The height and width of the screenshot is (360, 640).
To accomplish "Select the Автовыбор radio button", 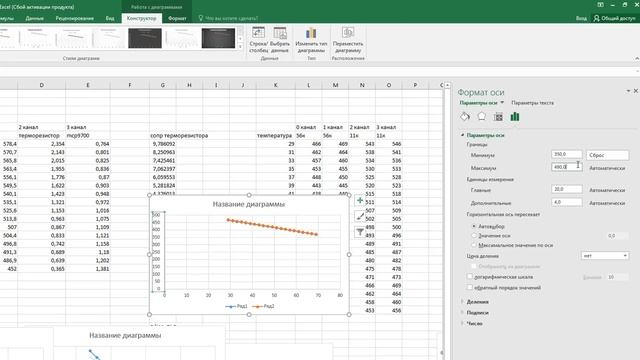I will click(474, 226).
